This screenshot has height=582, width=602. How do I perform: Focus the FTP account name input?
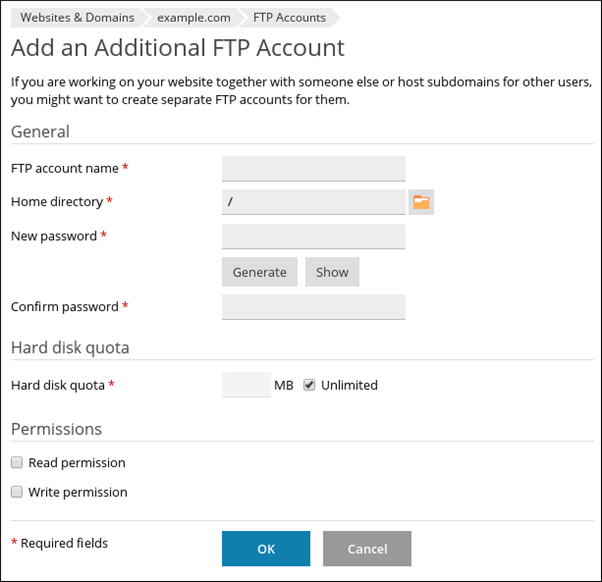coord(313,168)
